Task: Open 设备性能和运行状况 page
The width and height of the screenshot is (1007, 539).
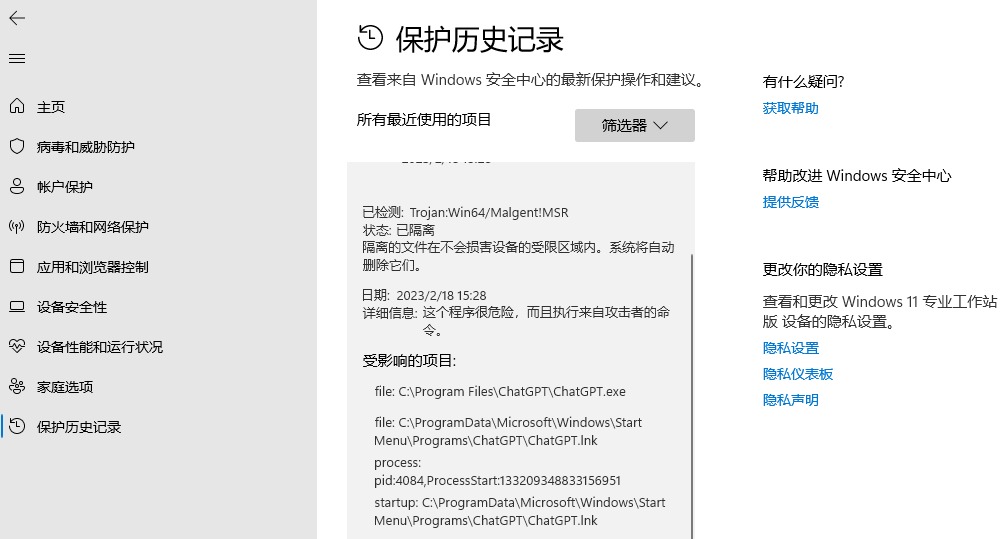Action: point(100,347)
